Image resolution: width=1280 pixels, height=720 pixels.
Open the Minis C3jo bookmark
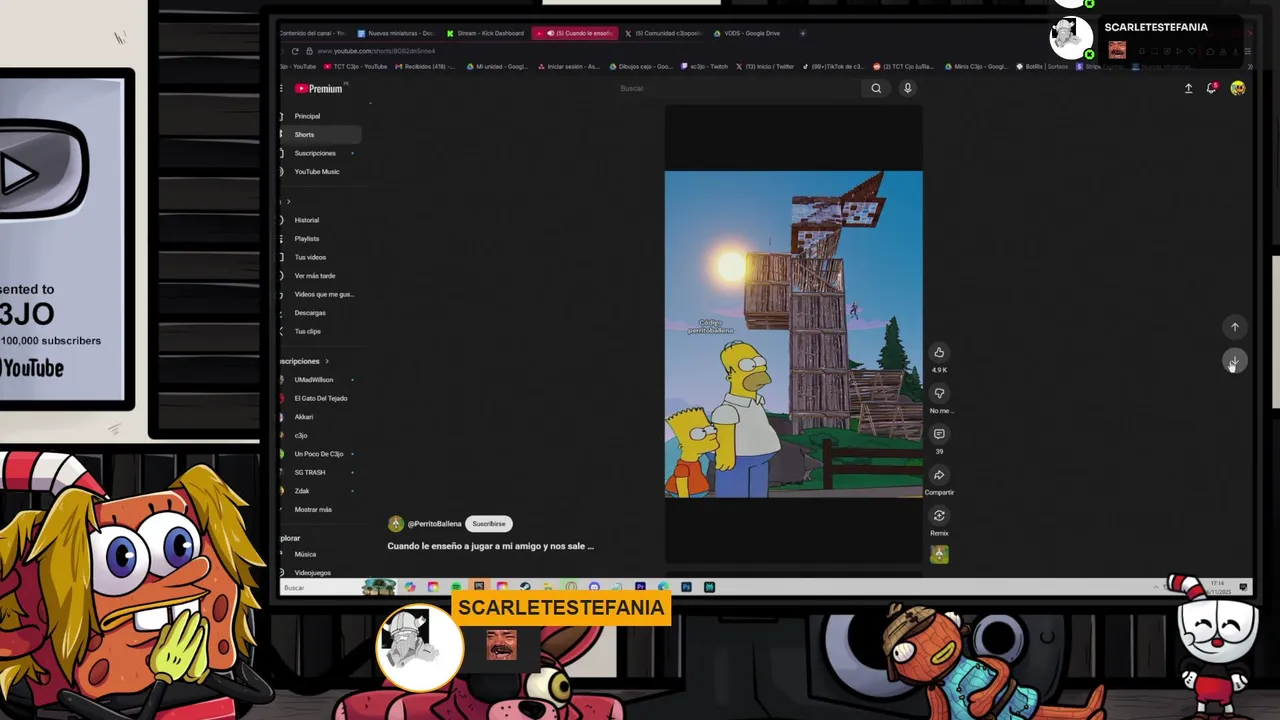977,67
